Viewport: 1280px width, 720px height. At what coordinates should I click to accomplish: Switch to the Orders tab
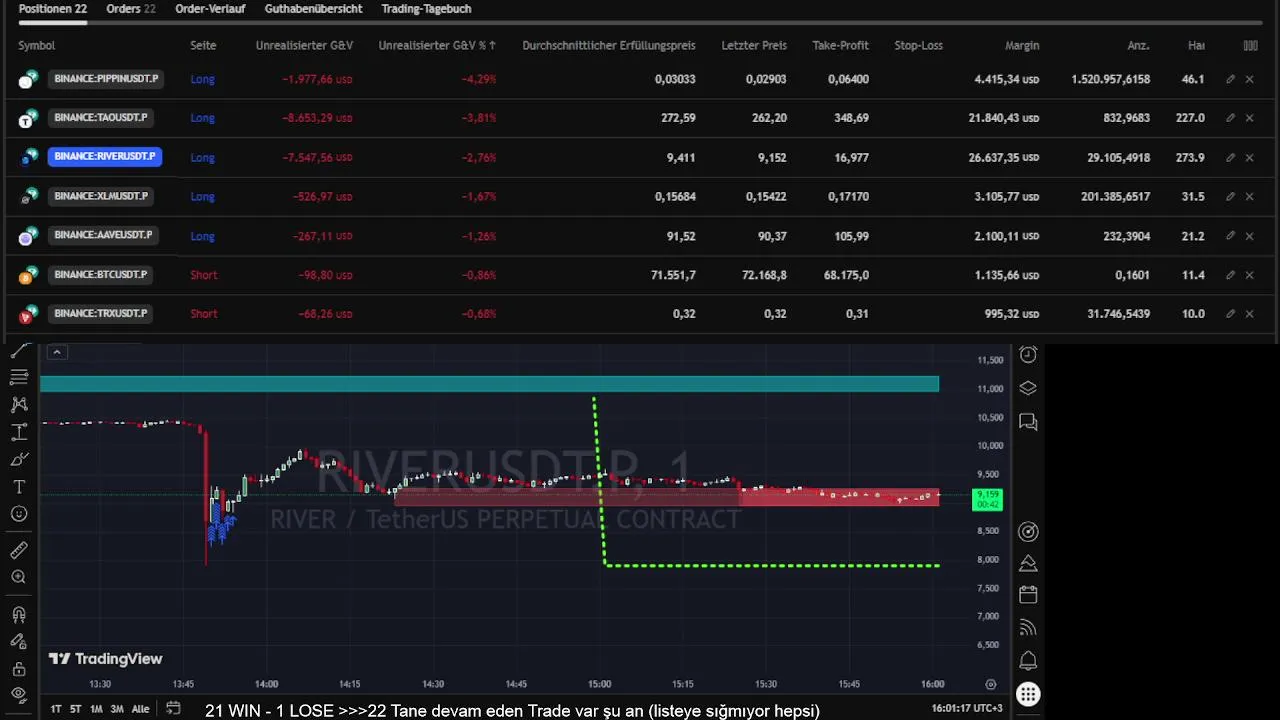(x=131, y=9)
